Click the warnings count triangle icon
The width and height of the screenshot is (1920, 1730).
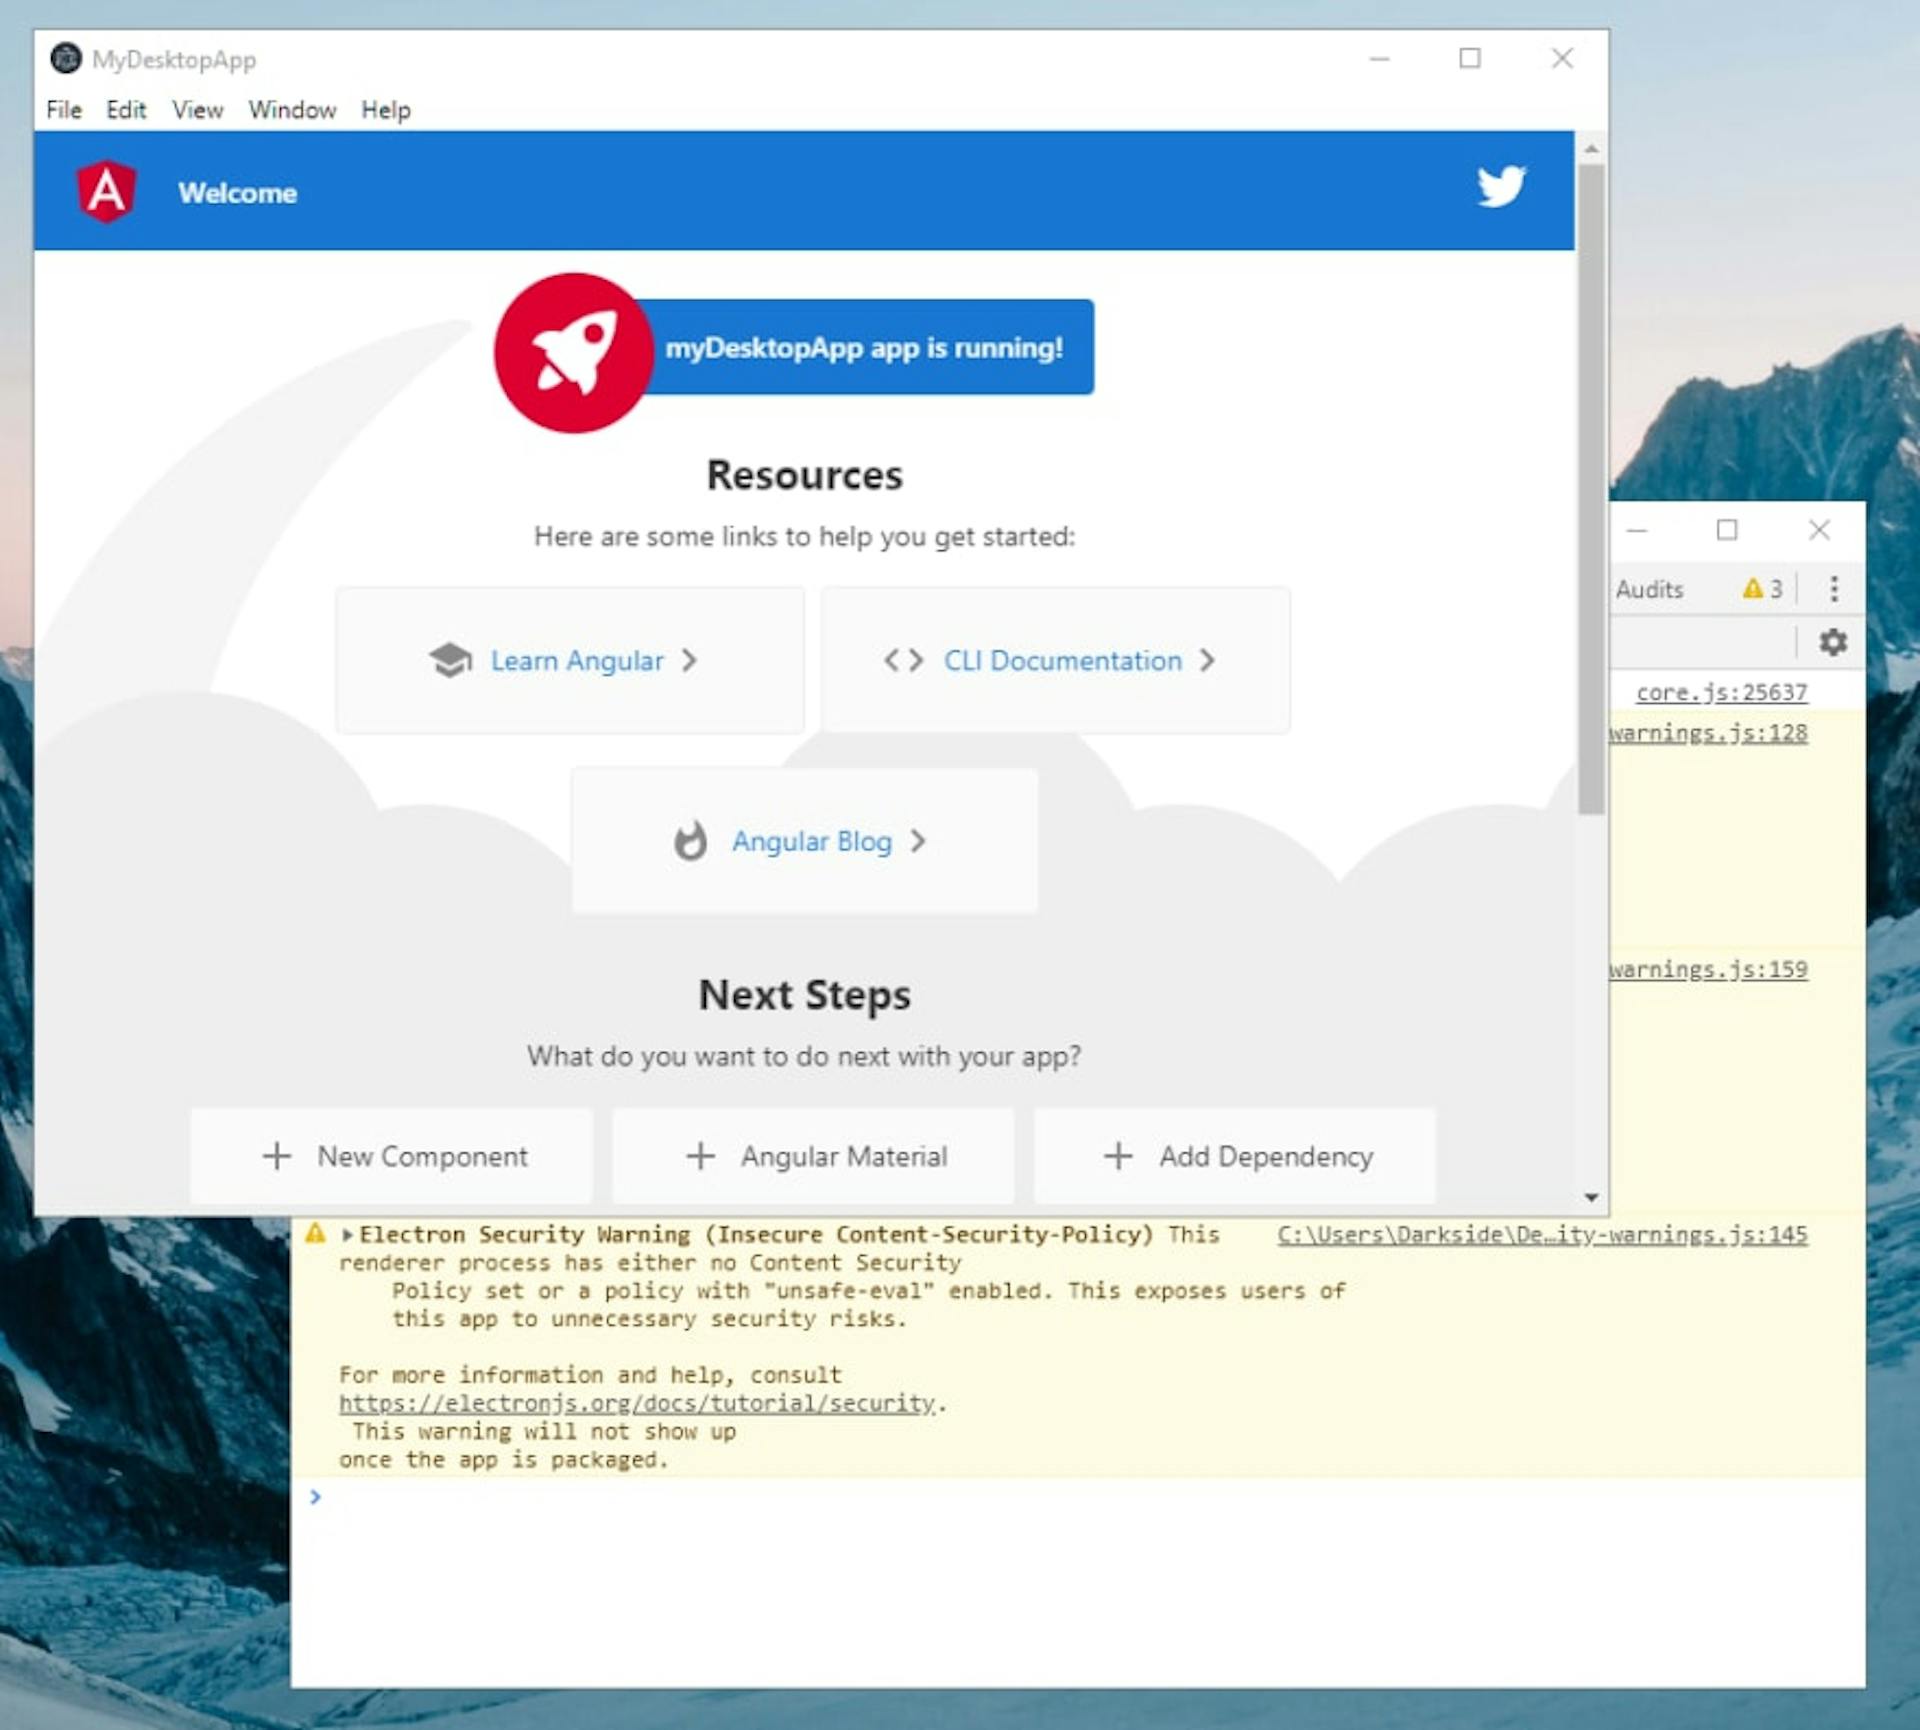tap(1752, 589)
